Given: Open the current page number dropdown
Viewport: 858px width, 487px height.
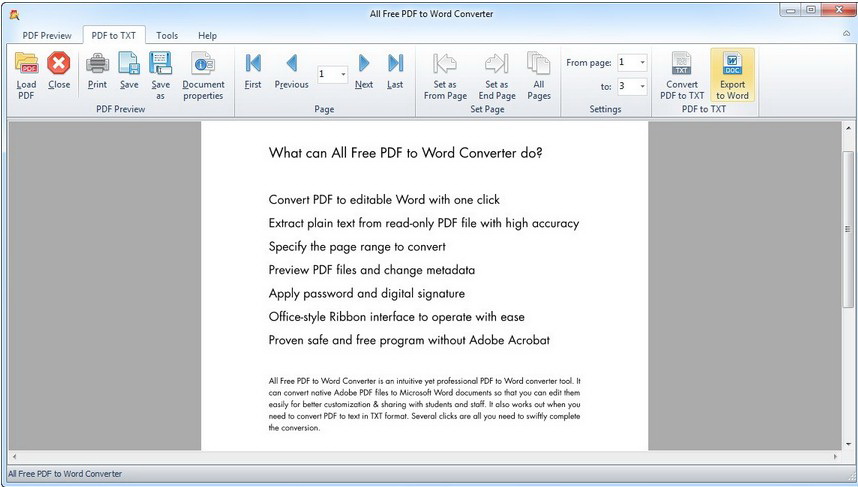Looking at the screenshot, I should [343, 74].
